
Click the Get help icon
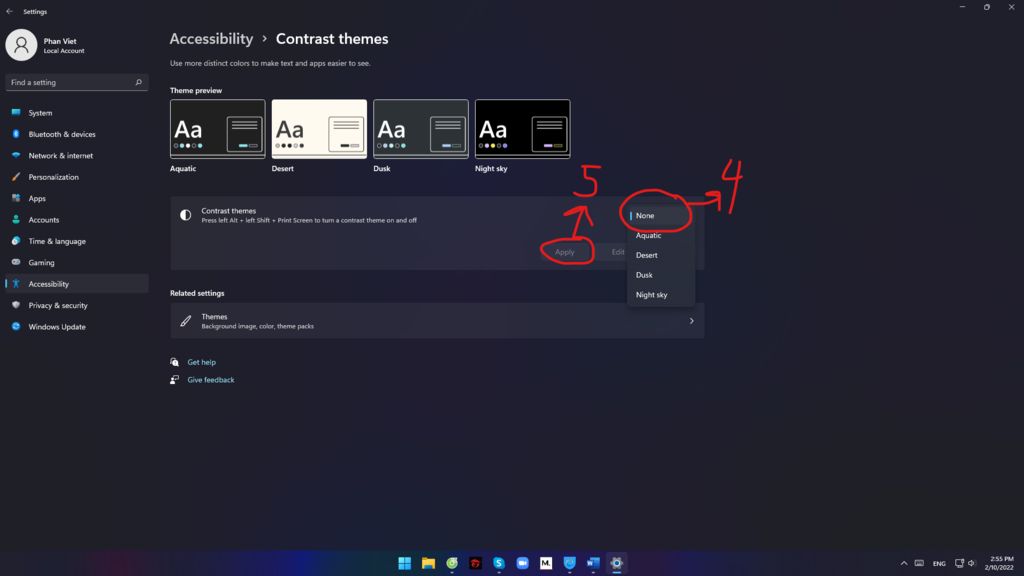click(174, 362)
